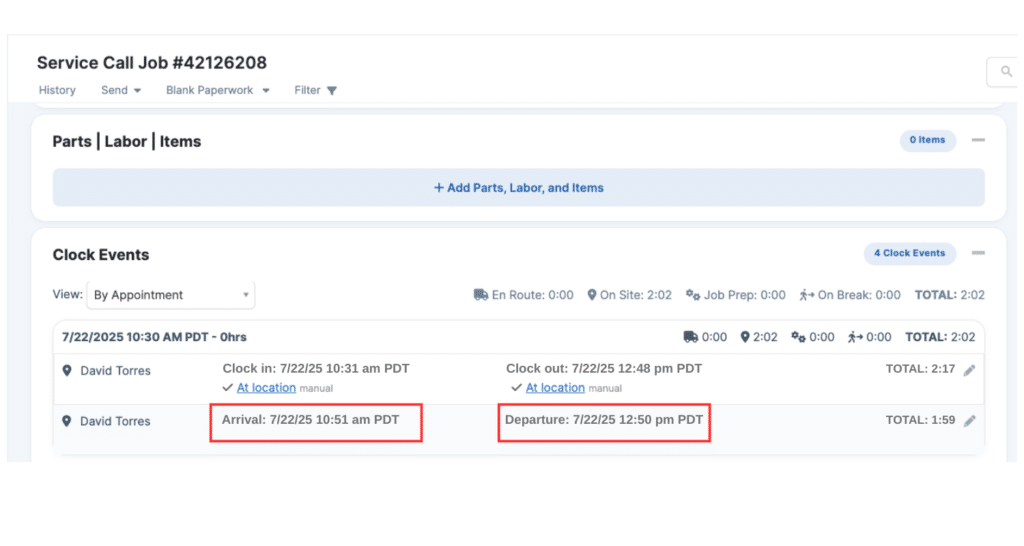Collapse the Parts | Labor | Items section
This screenshot has width=1024, height=546.
(978, 140)
